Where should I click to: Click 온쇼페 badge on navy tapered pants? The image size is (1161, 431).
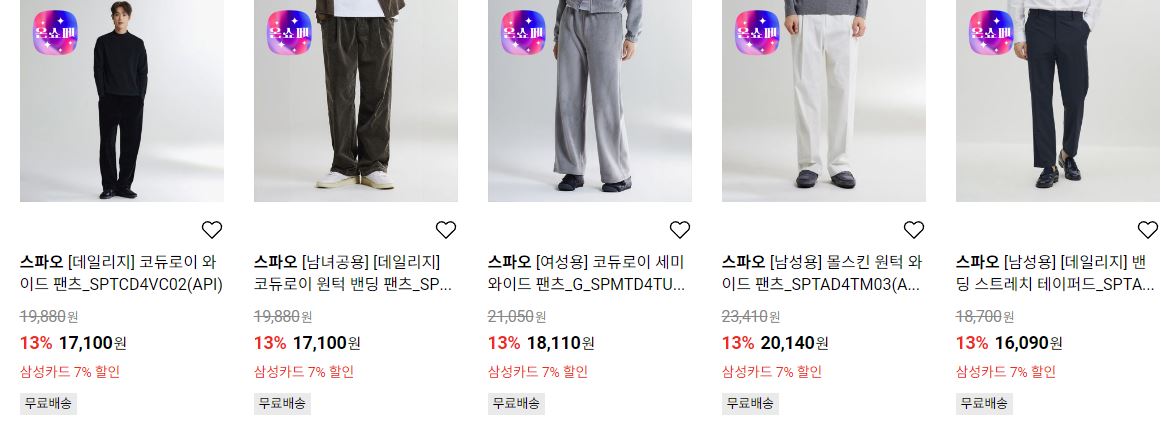coord(991,33)
